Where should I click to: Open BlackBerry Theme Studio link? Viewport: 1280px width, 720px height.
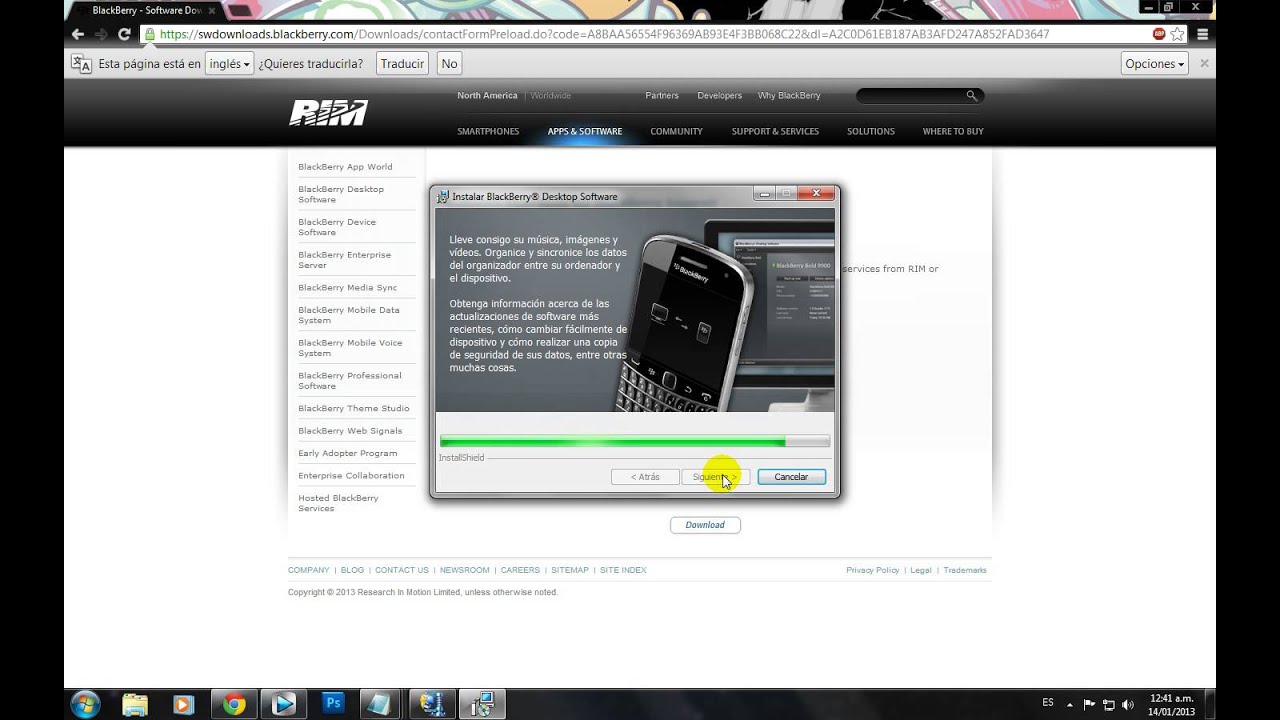(354, 408)
